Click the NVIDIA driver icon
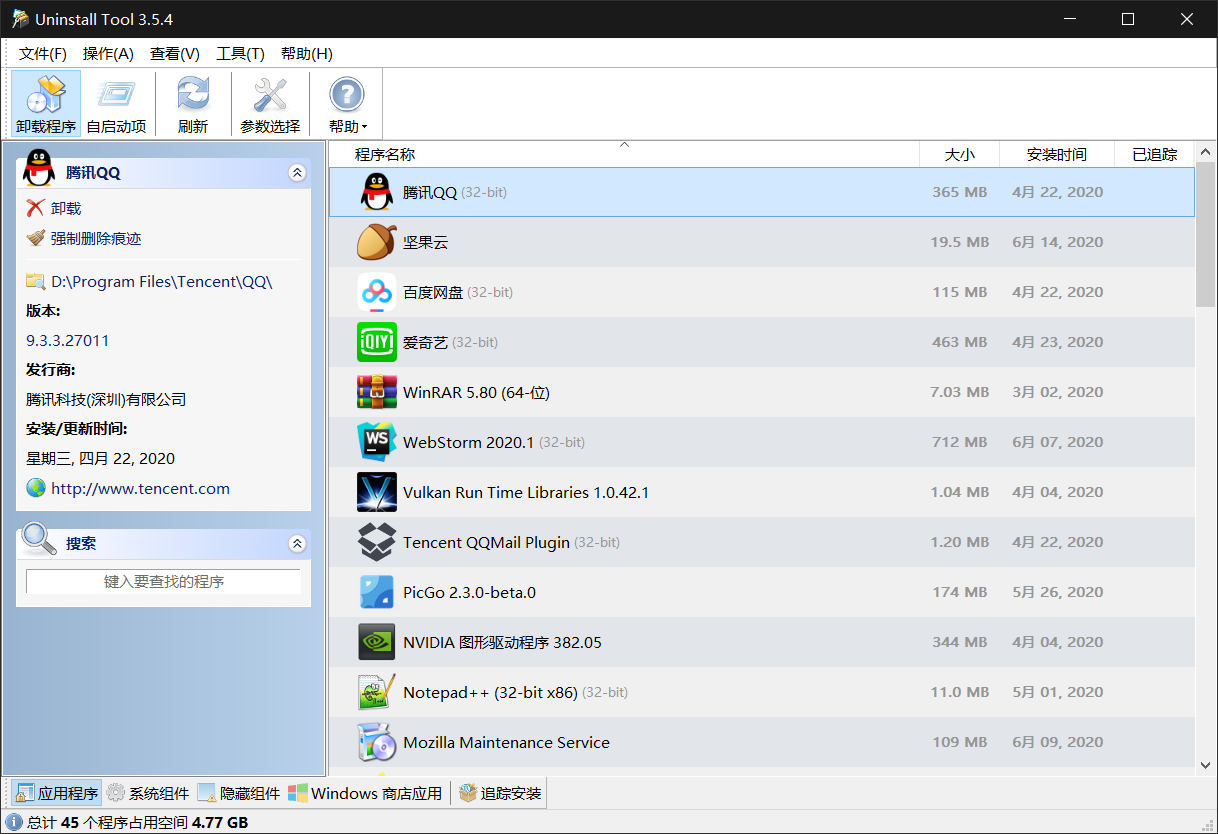This screenshot has height=834, width=1218. (x=377, y=642)
